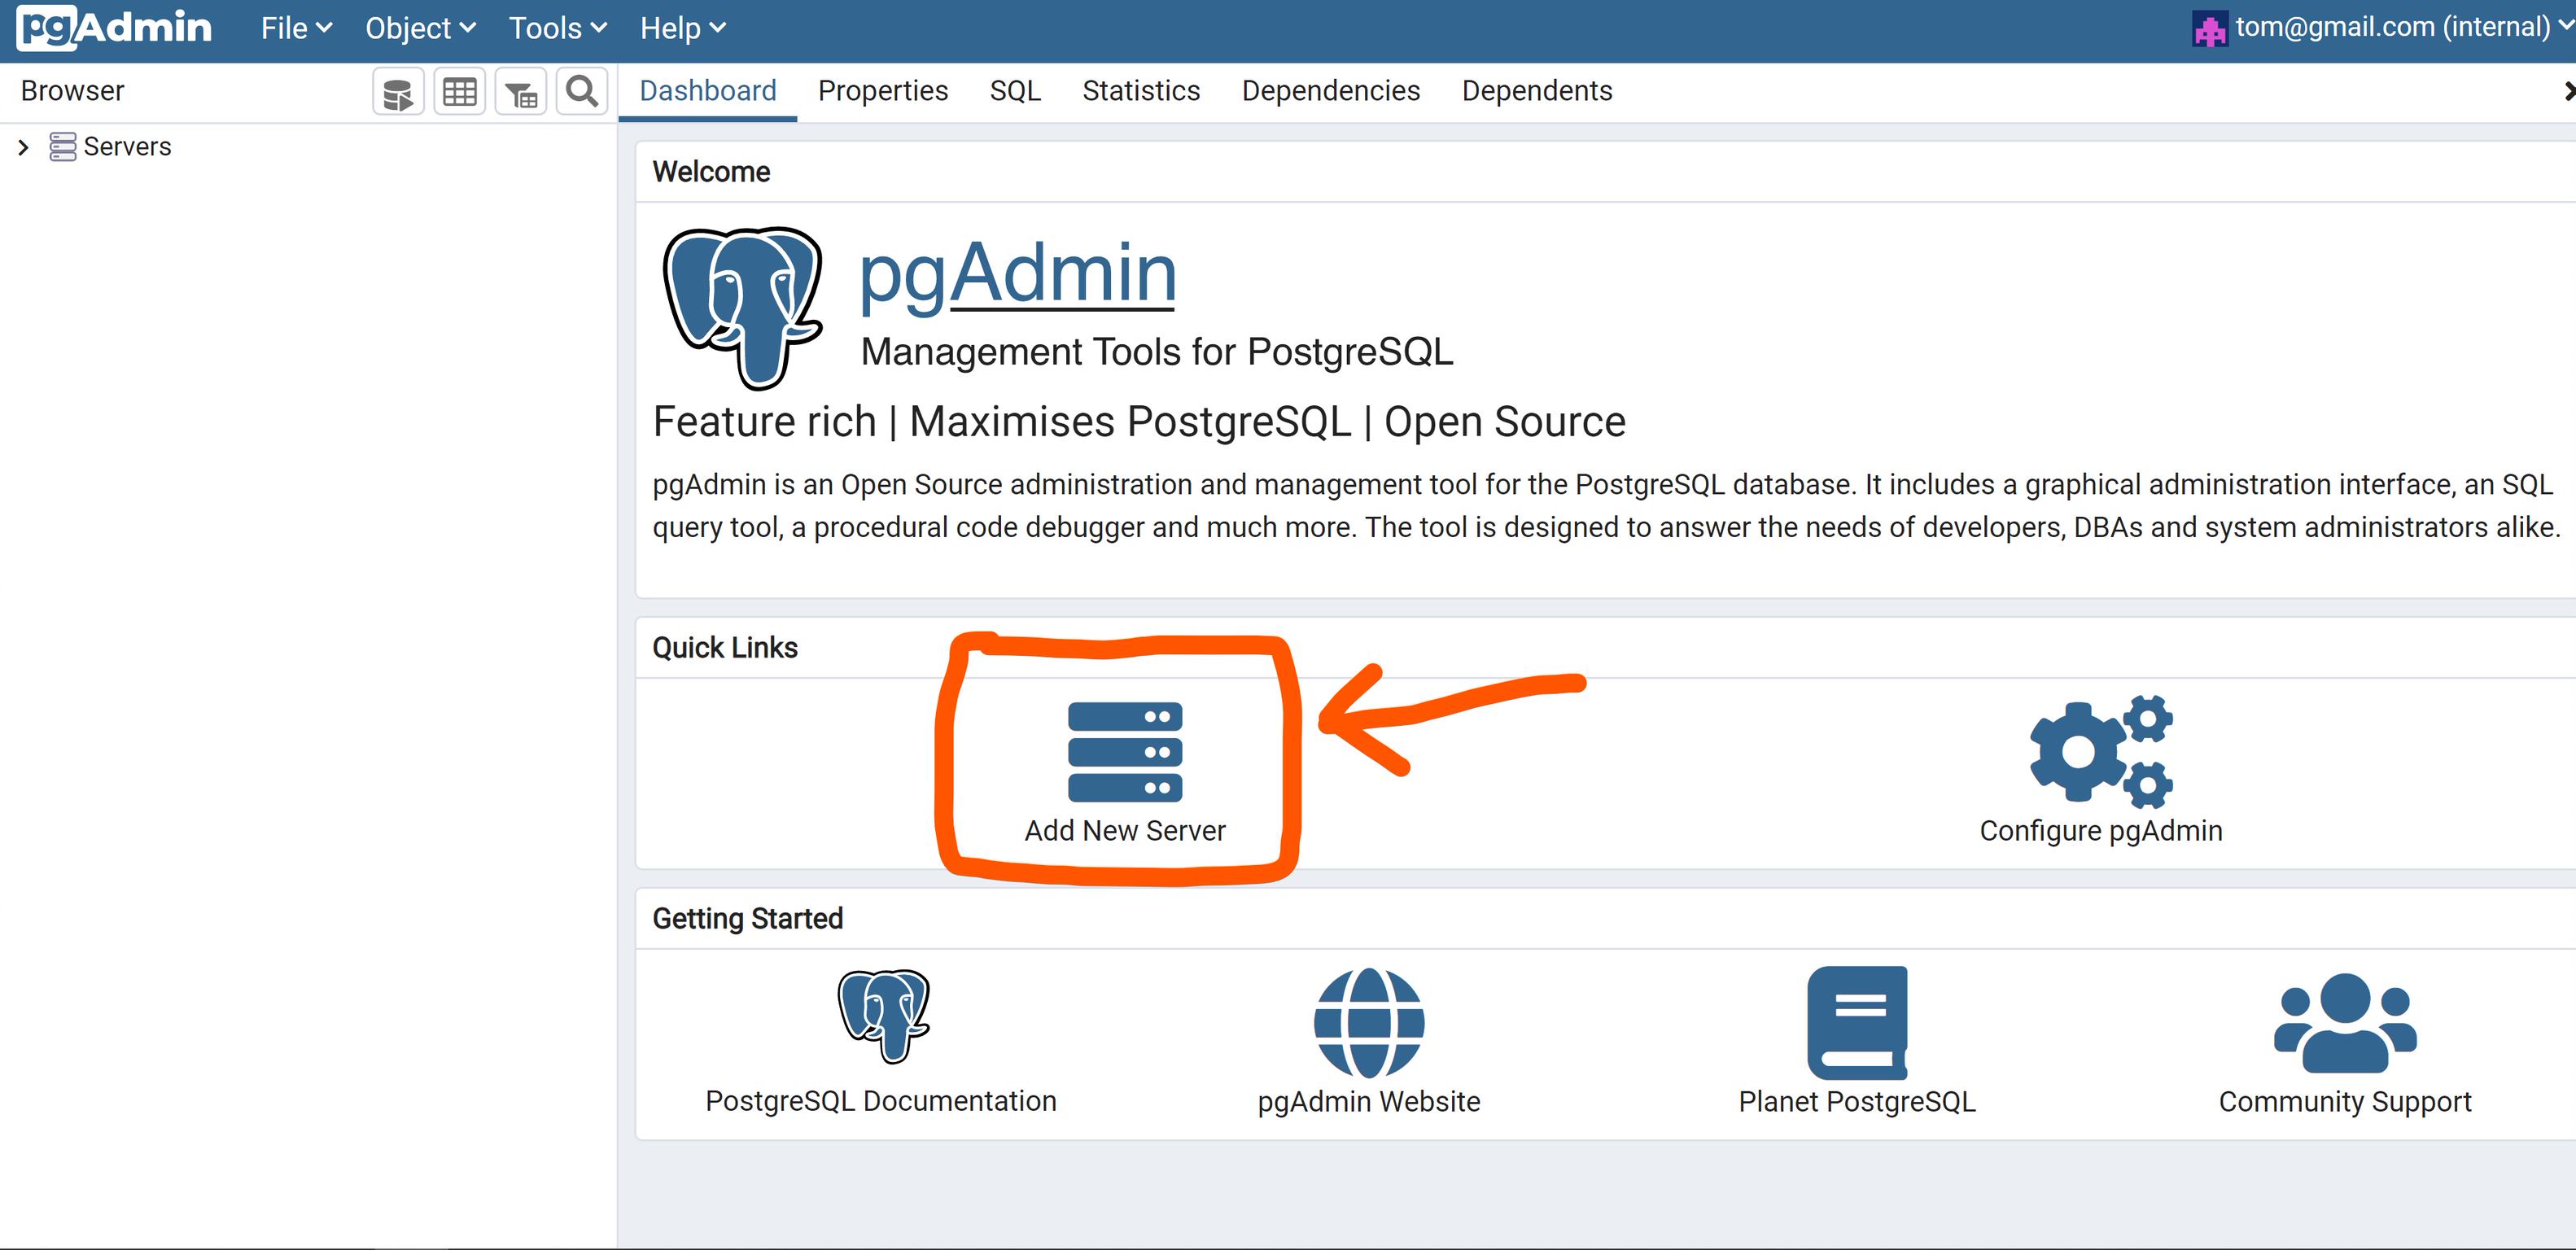This screenshot has height=1250, width=2576.
Task: Click the Add New Server icon
Action: 1125,752
